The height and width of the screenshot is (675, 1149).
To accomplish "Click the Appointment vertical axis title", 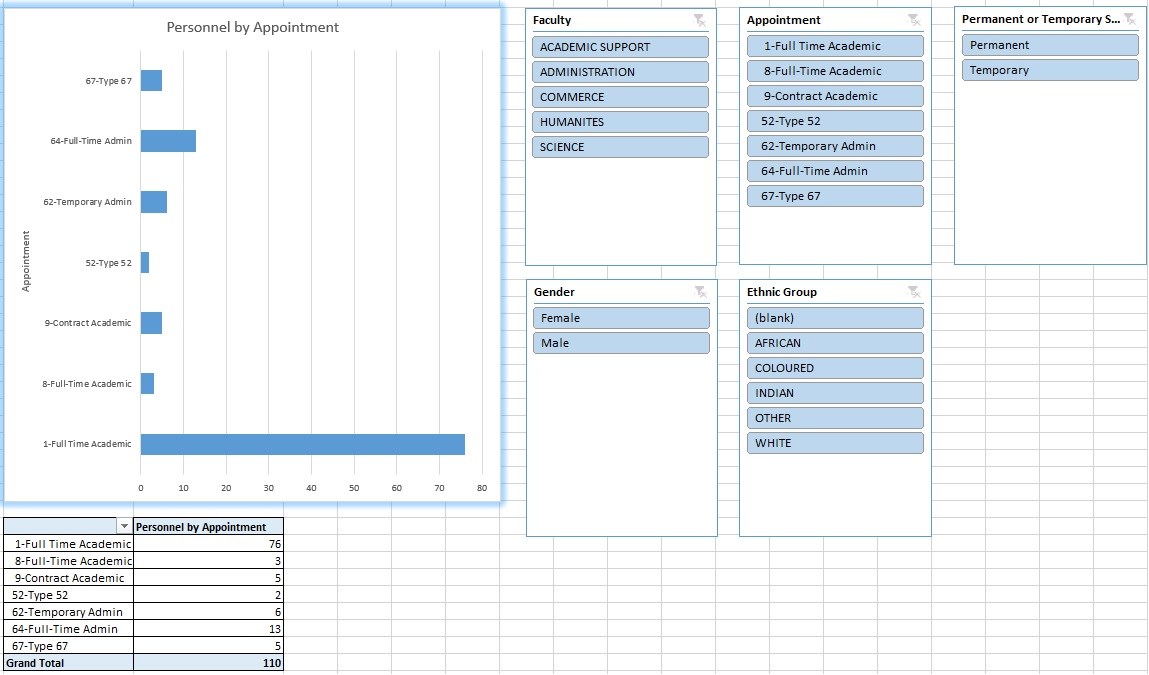I will (27, 261).
